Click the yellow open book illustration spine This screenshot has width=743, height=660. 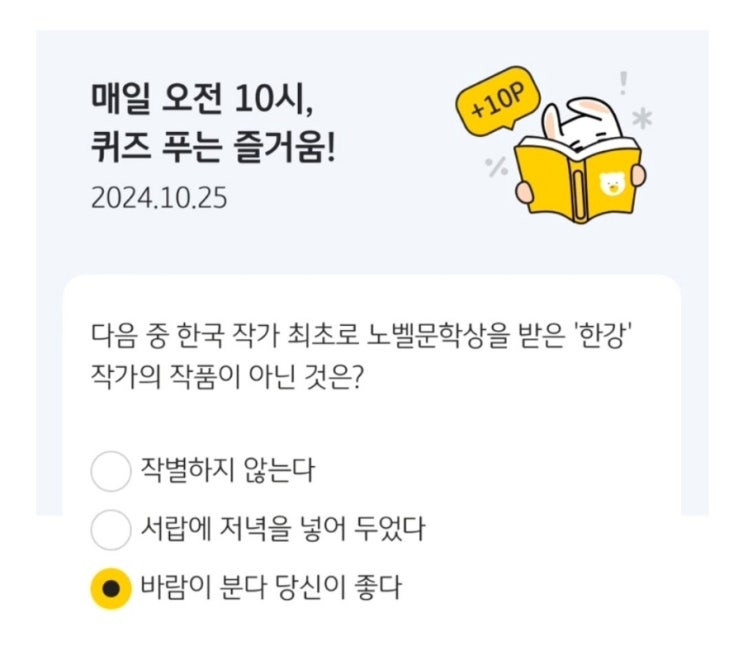(579, 192)
